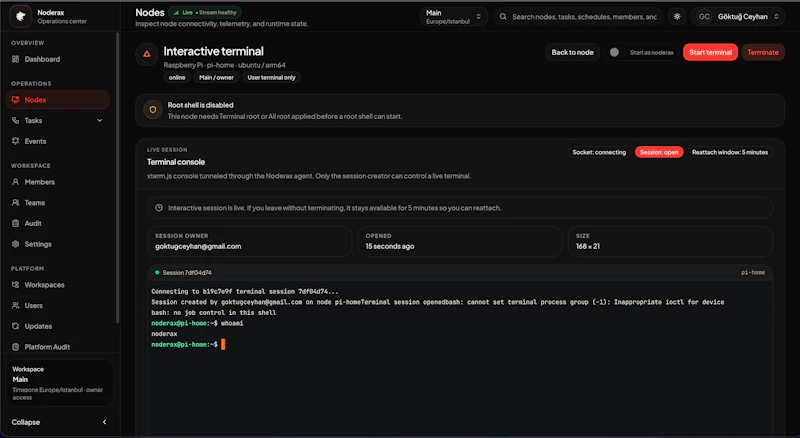
Task: Open Events via its sidebar icon
Action: [15, 141]
